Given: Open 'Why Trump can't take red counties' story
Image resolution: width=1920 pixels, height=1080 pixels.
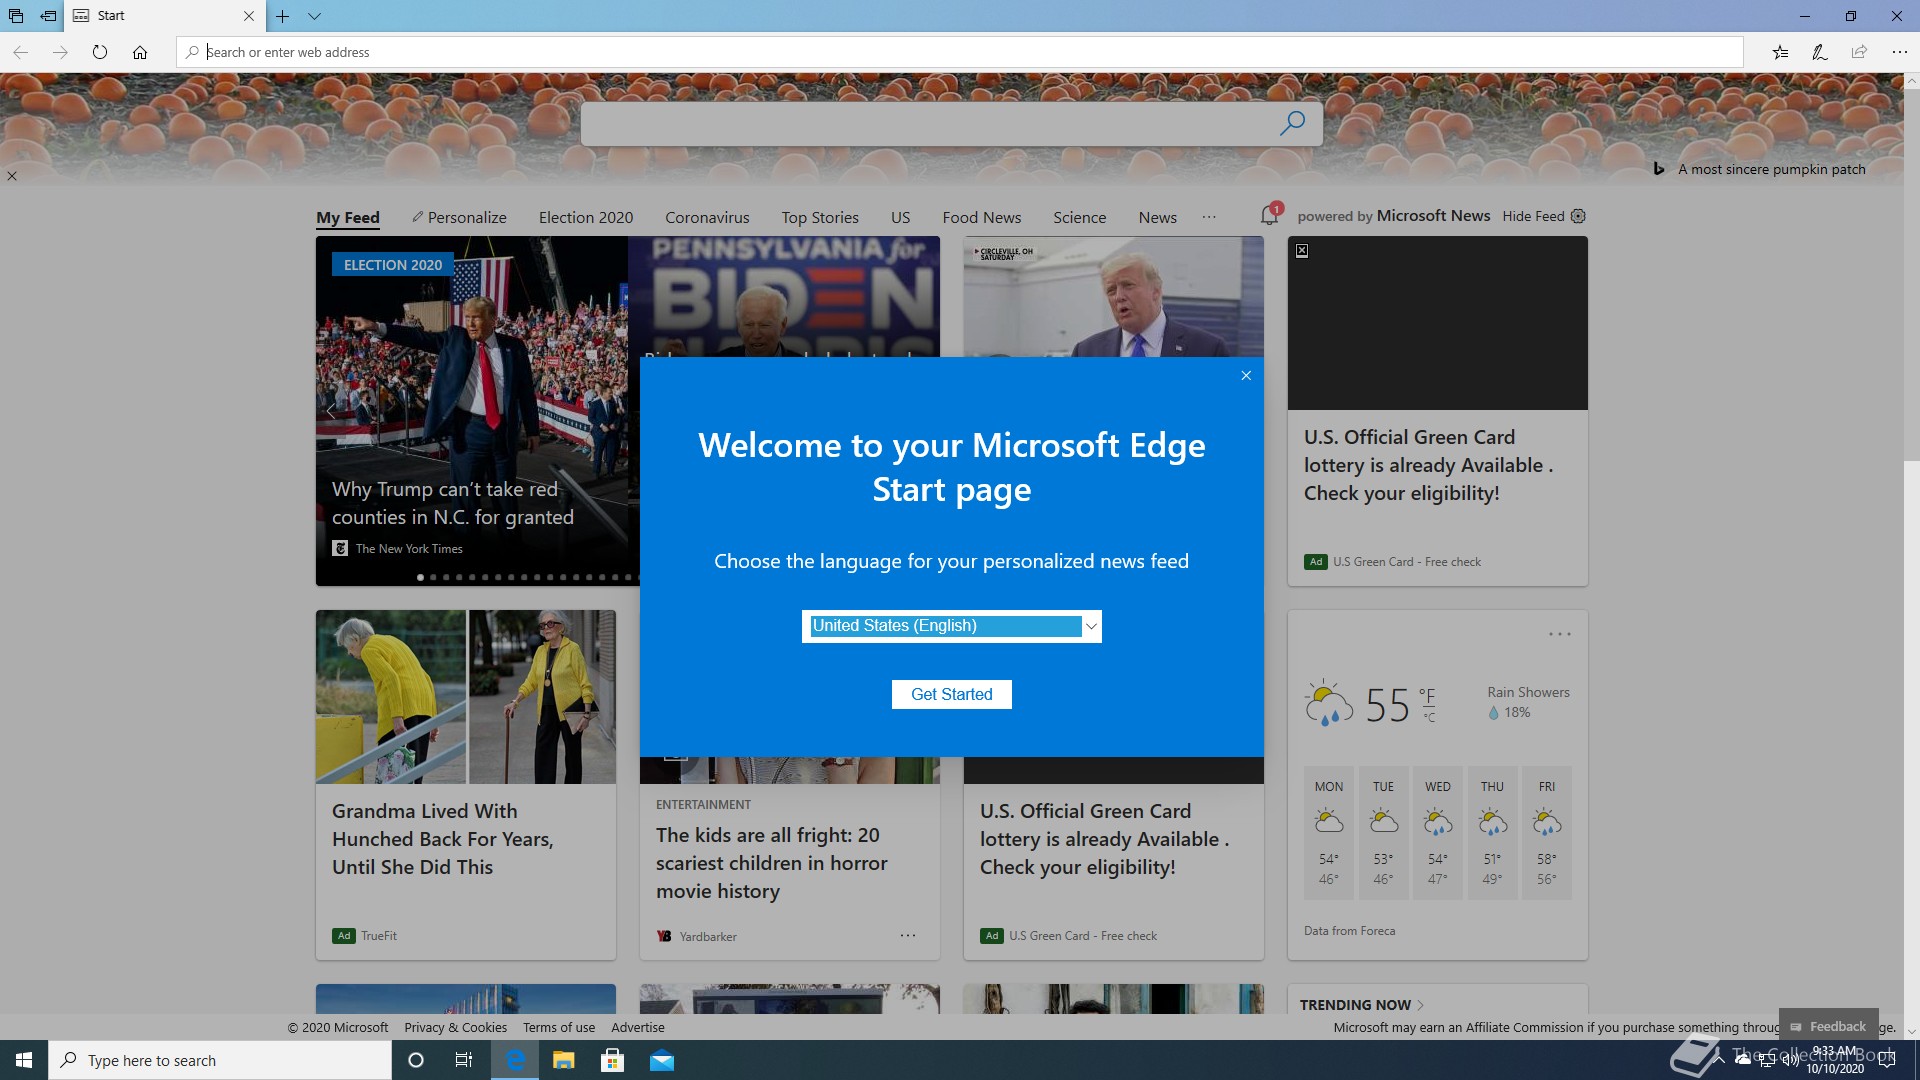Looking at the screenshot, I should (453, 503).
